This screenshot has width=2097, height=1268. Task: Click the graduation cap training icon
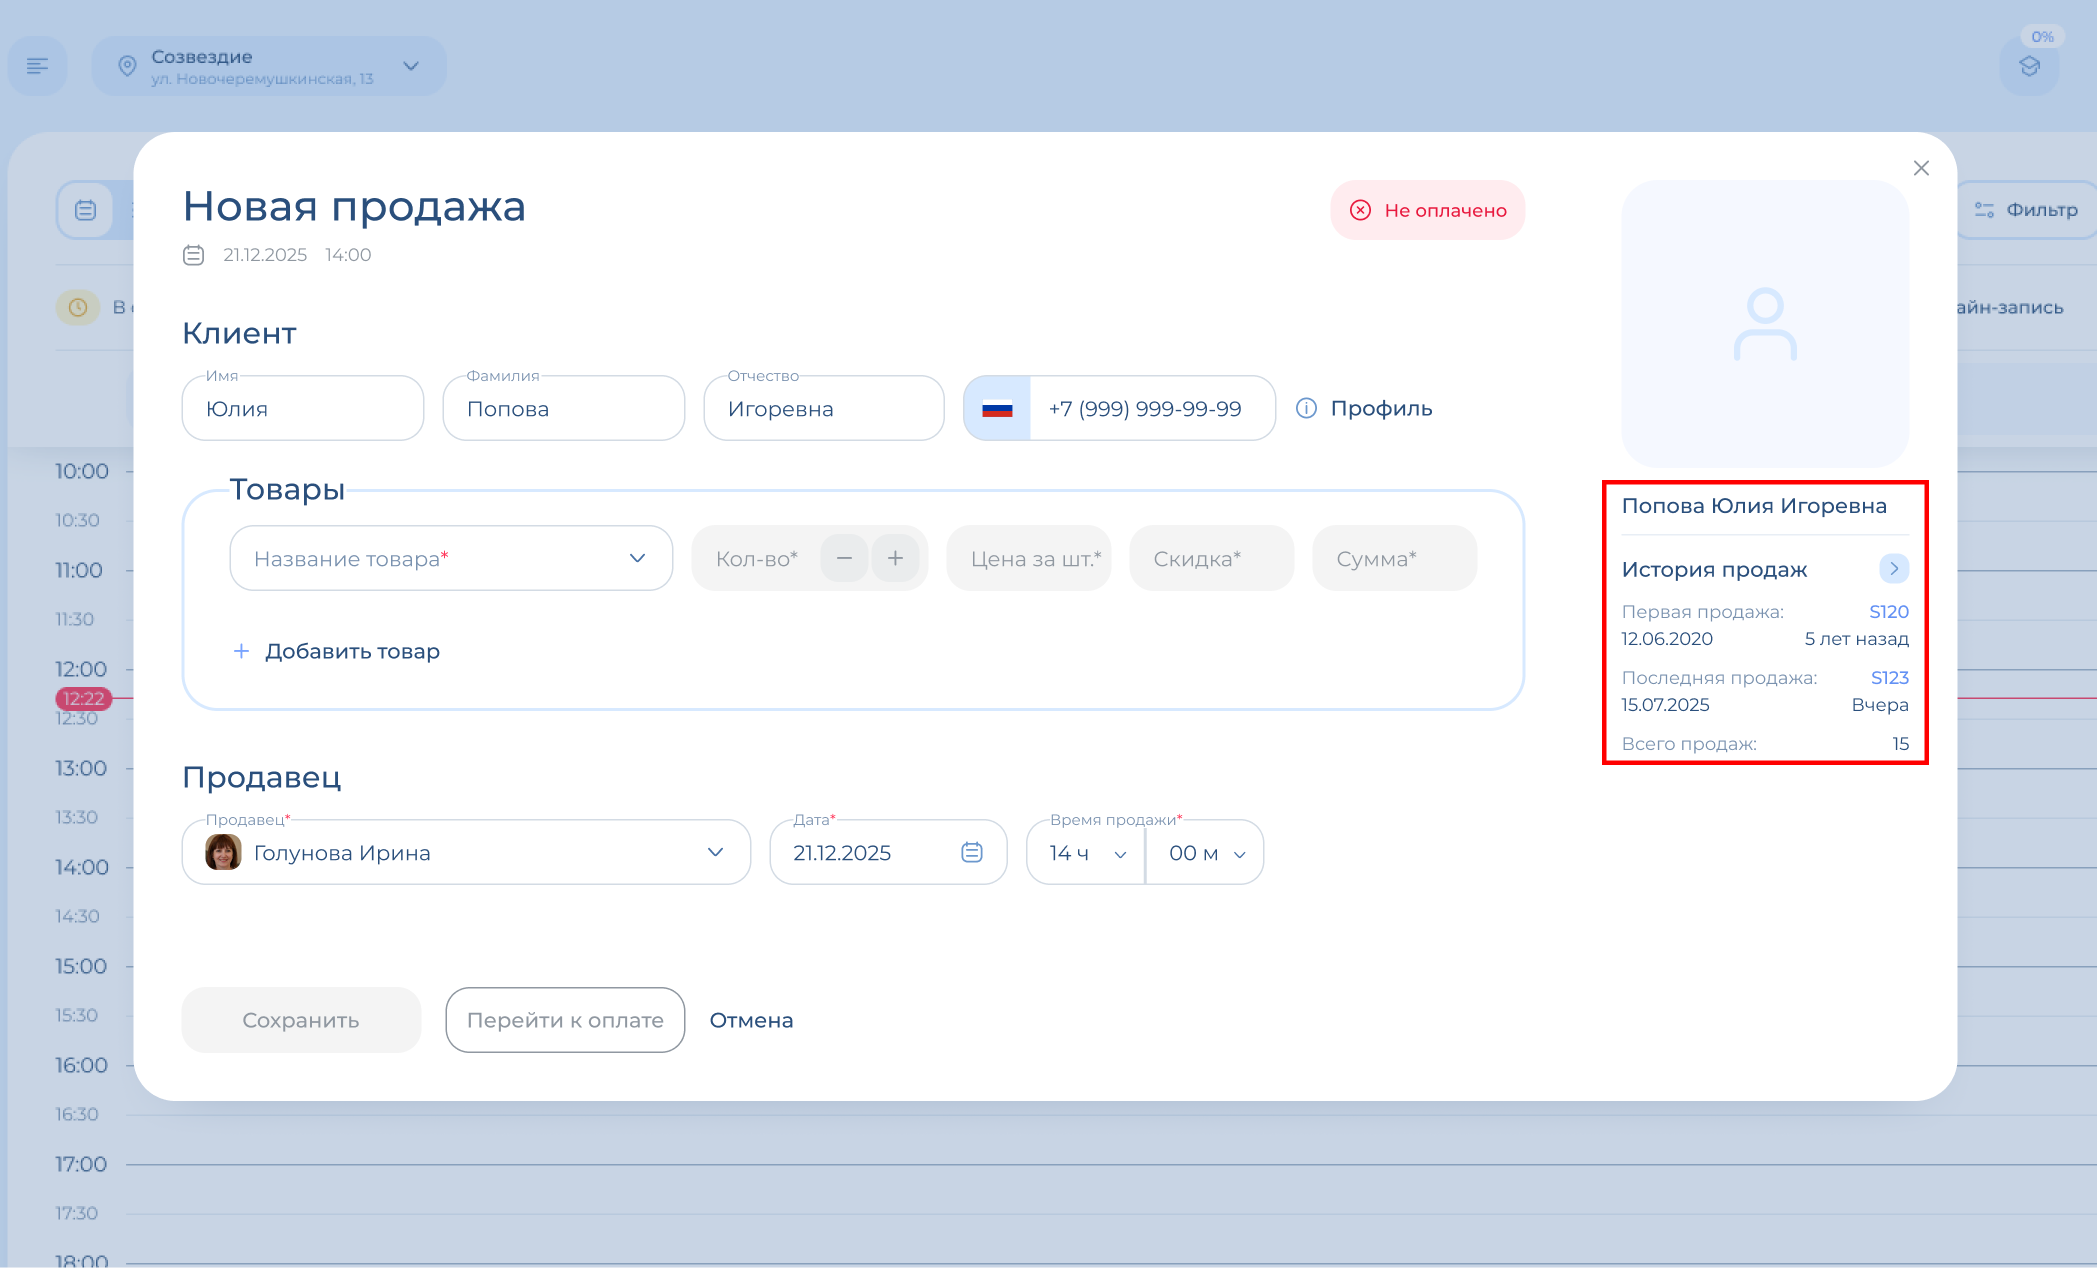2029,67
